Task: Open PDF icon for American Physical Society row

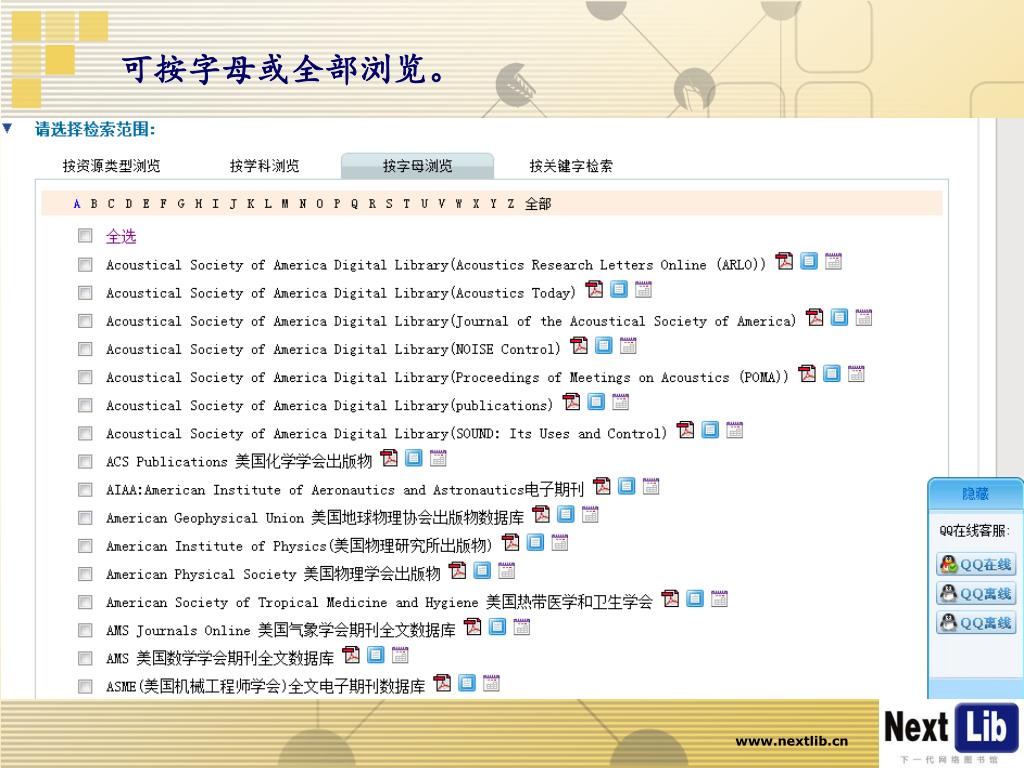Action: click(x=458, y=571)
